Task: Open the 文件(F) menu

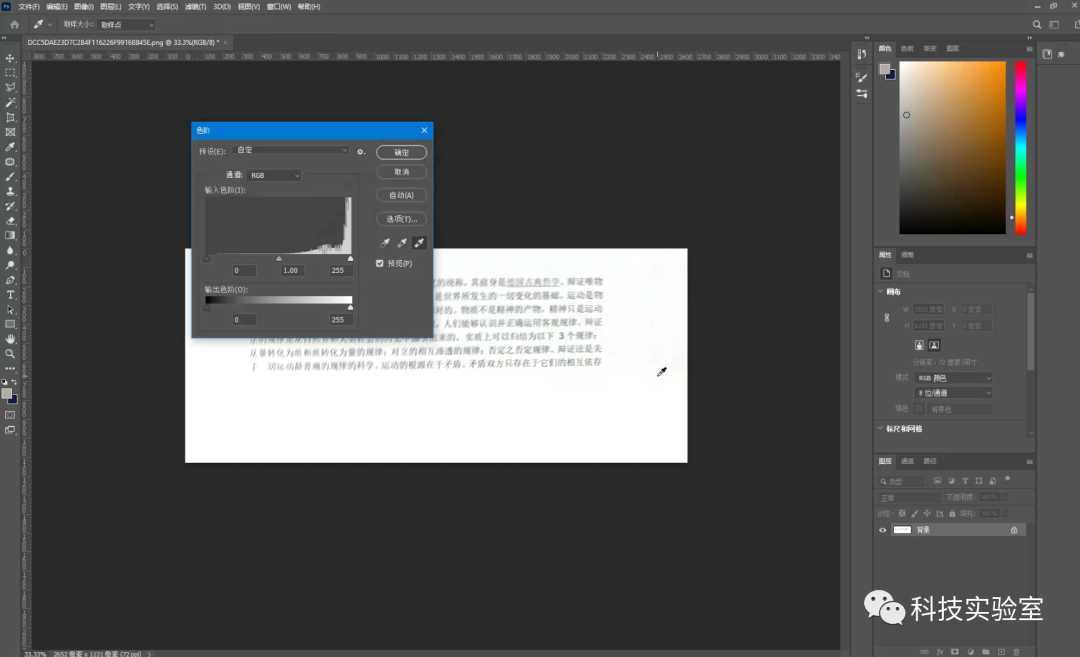Action: coord(29,7)
